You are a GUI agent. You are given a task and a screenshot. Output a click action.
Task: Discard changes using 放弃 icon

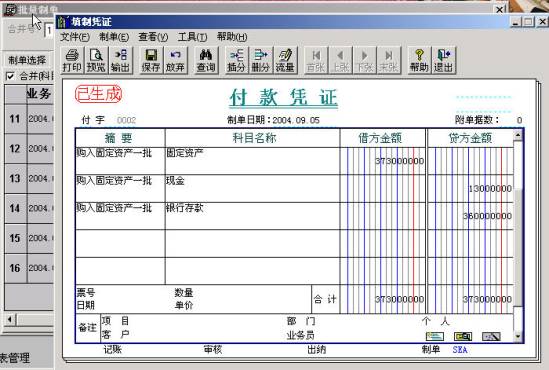point(175,61)
